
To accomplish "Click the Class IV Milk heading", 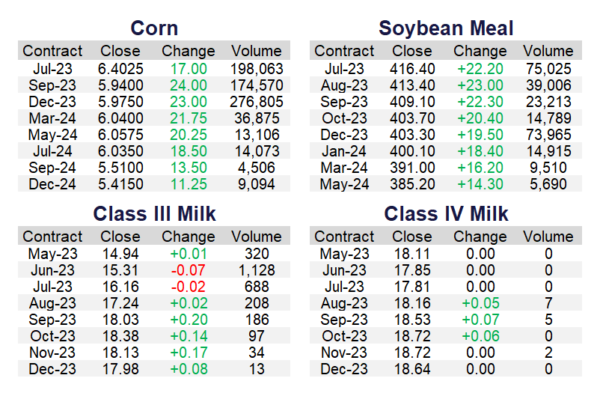I will click(x=446, y=214).
